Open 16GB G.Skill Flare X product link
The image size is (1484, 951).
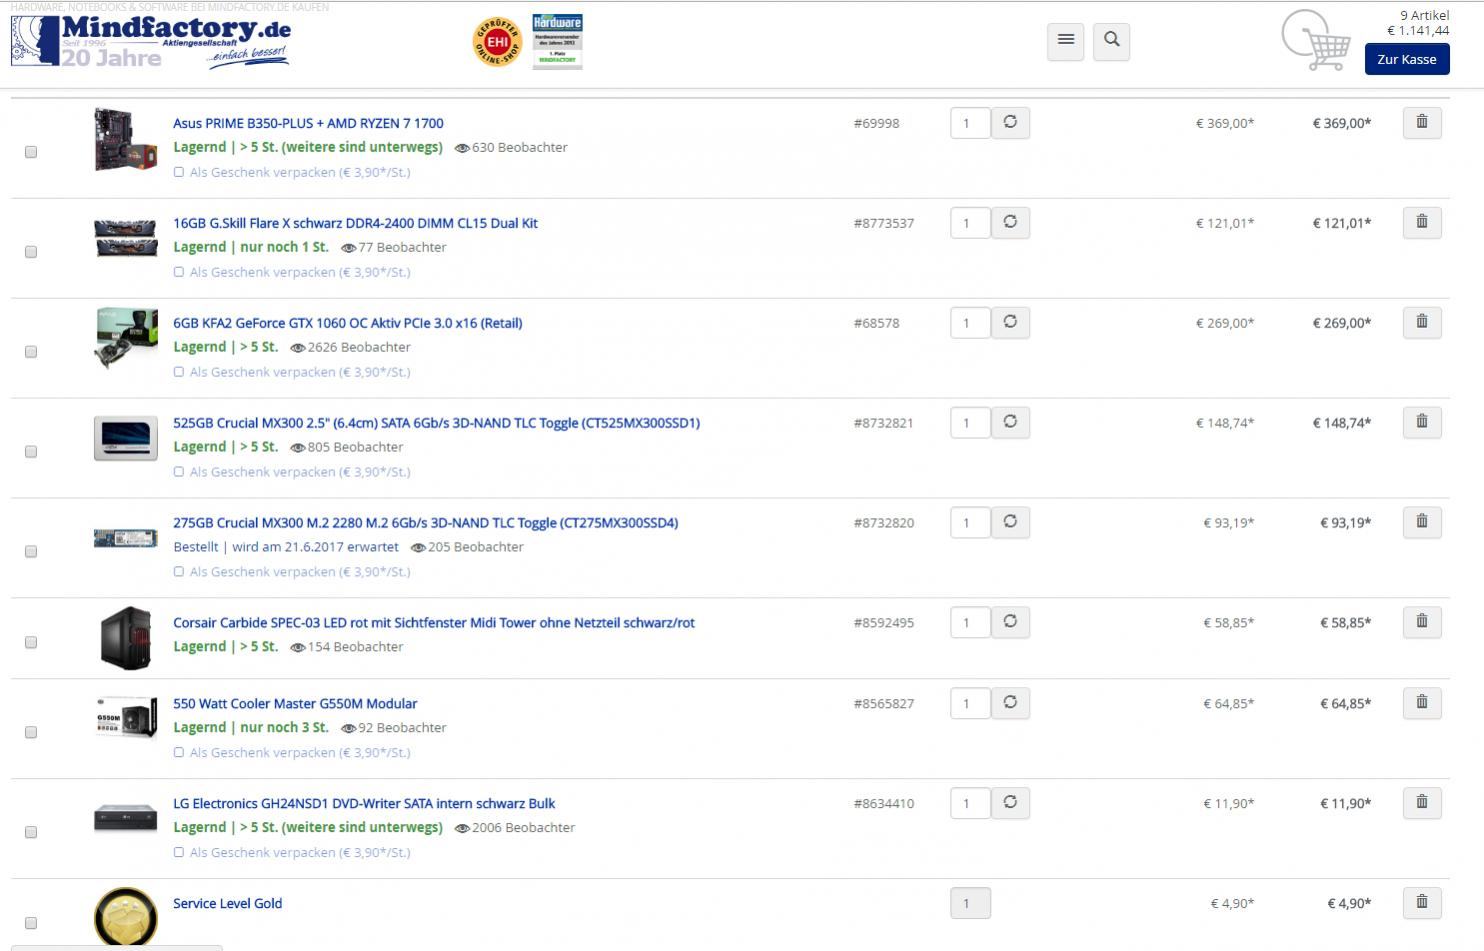(355, 223)
